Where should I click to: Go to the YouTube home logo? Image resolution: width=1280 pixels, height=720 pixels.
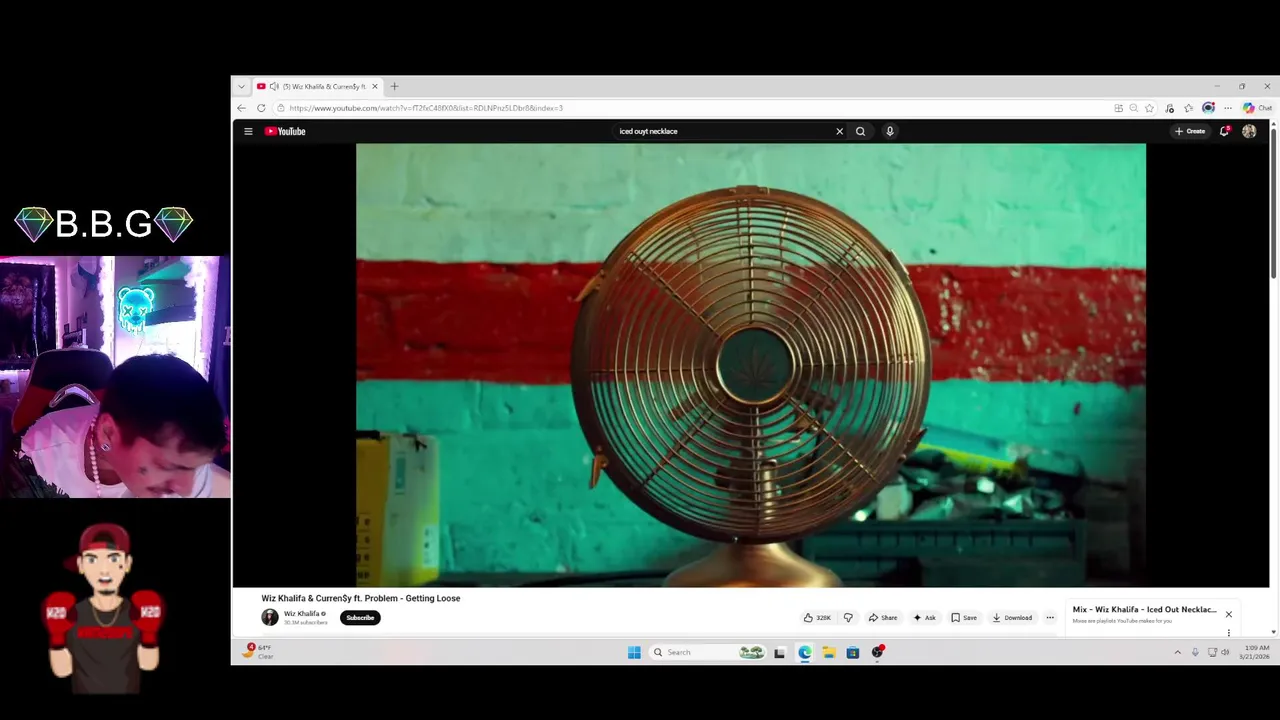(285, 131)
